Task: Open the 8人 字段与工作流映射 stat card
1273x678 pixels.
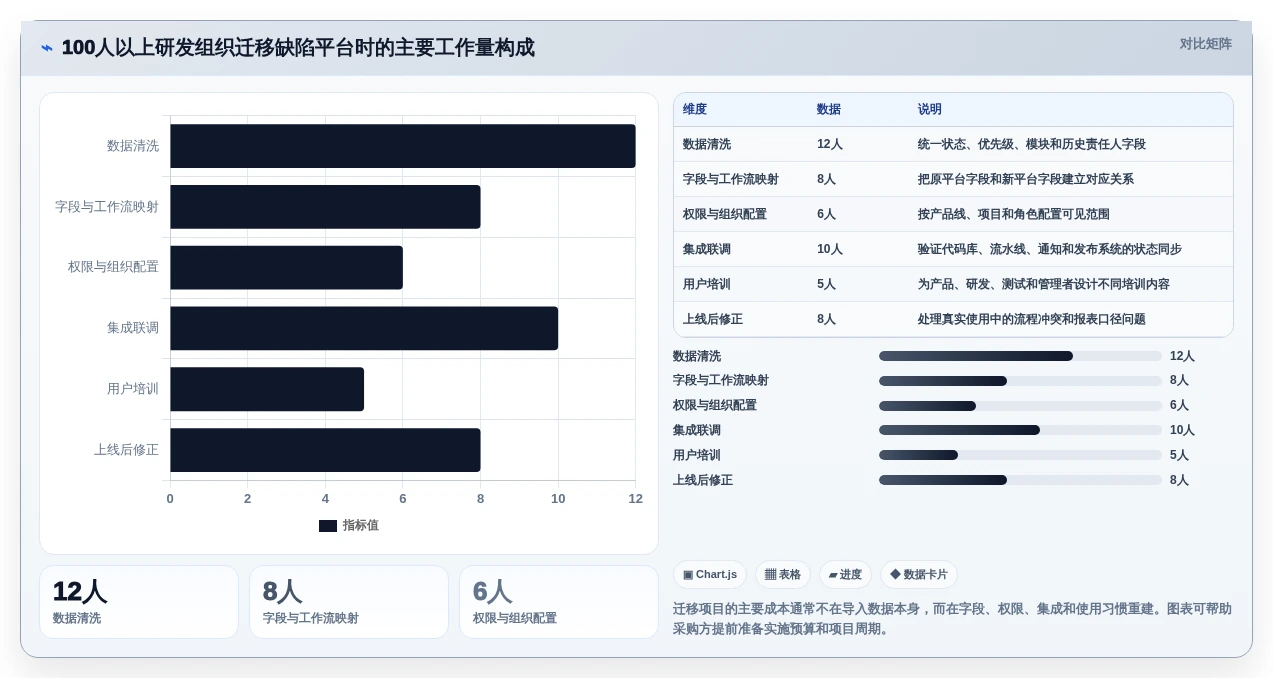Action: coord(349,602)
